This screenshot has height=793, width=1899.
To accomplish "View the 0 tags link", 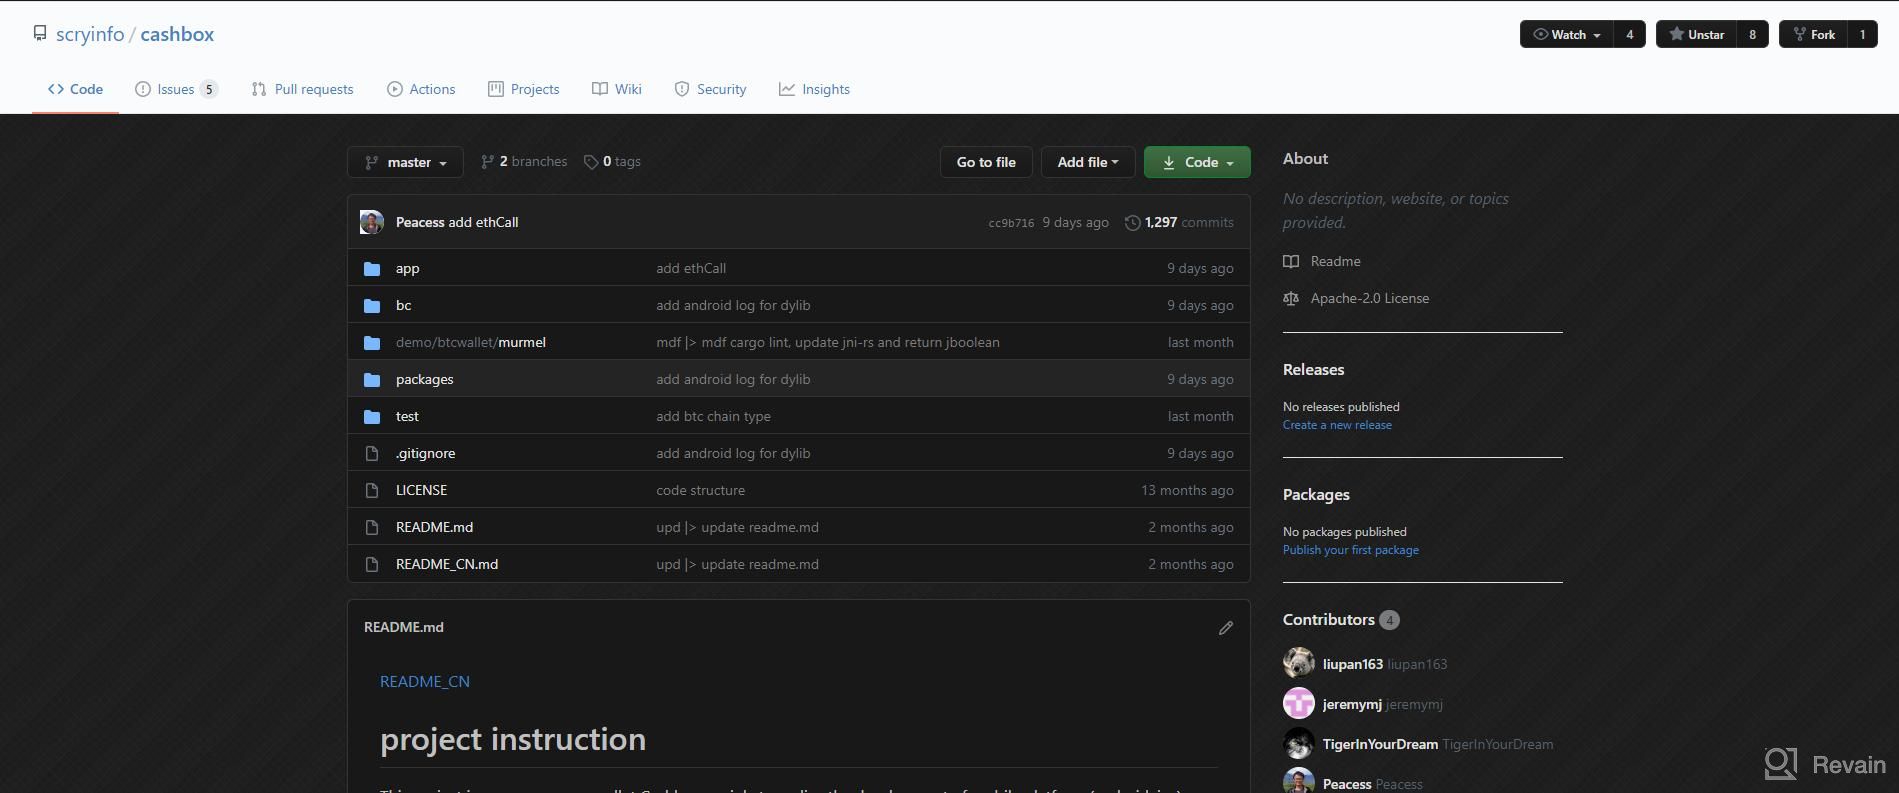I will [x=612, y=161].
